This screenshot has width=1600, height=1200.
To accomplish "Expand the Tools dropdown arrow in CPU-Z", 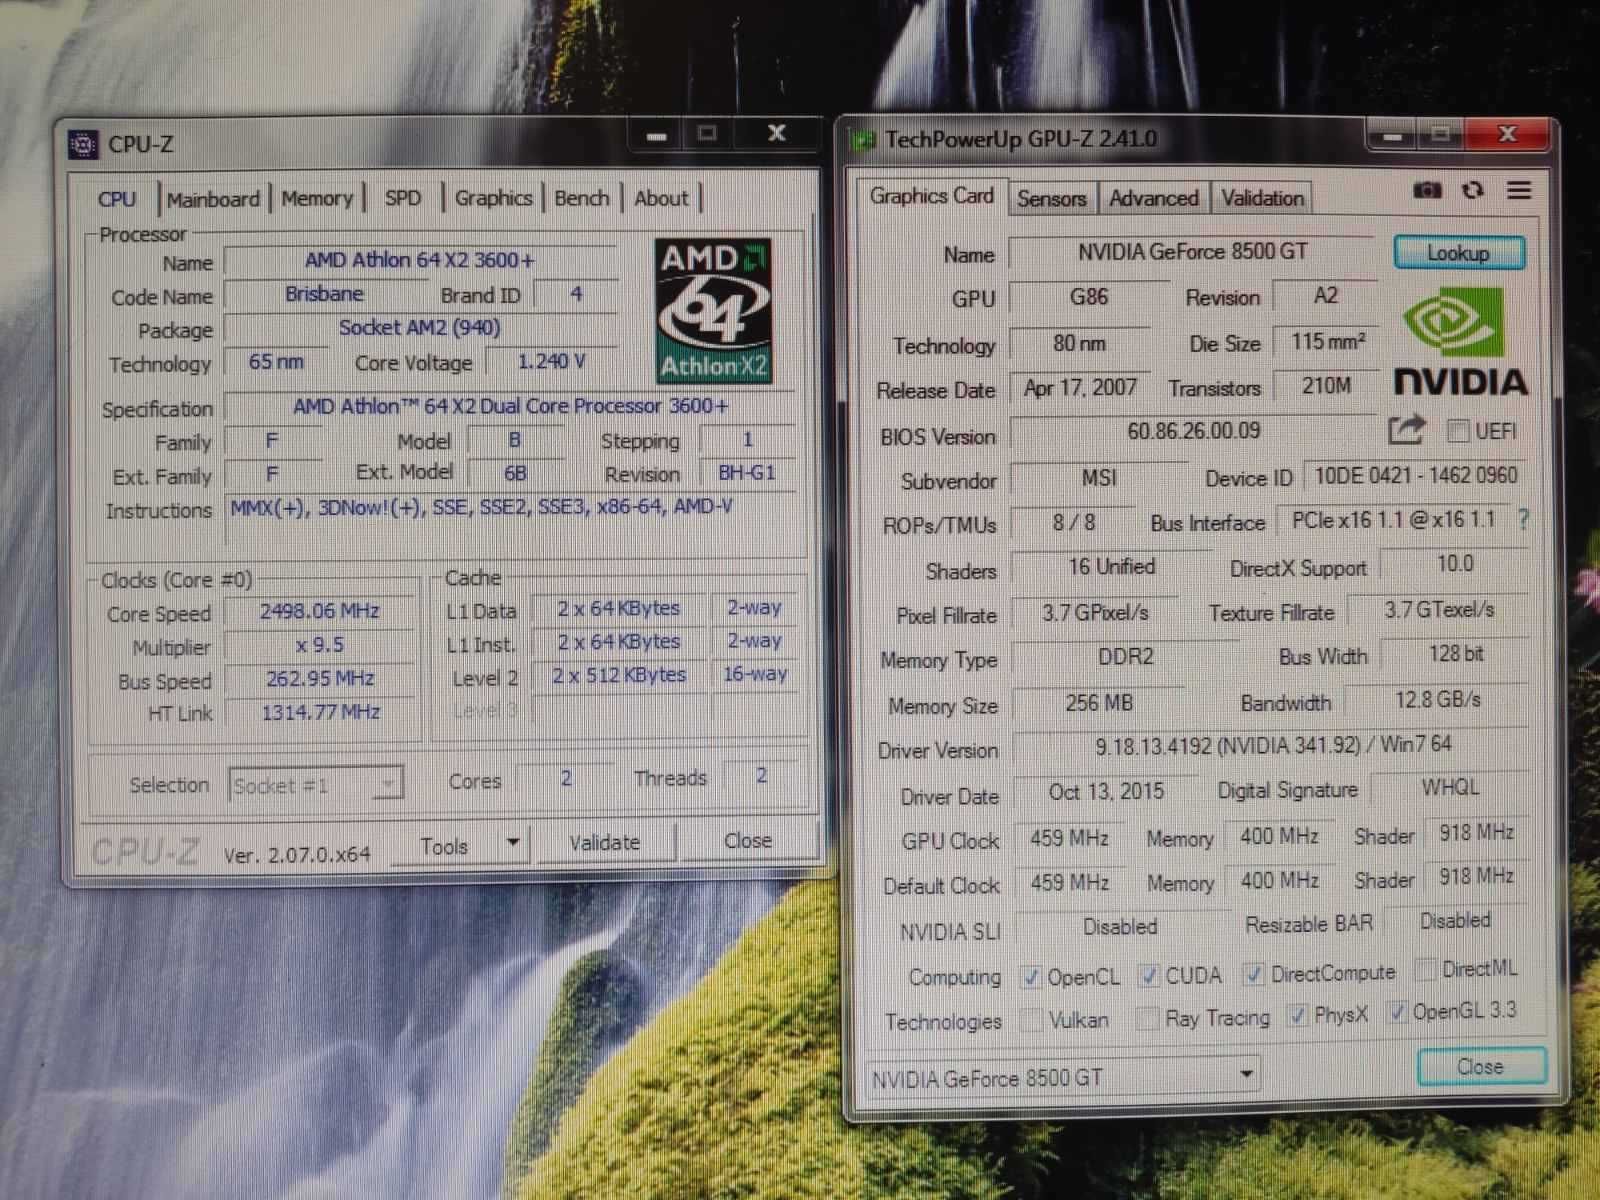I will (x=513, y=843).
